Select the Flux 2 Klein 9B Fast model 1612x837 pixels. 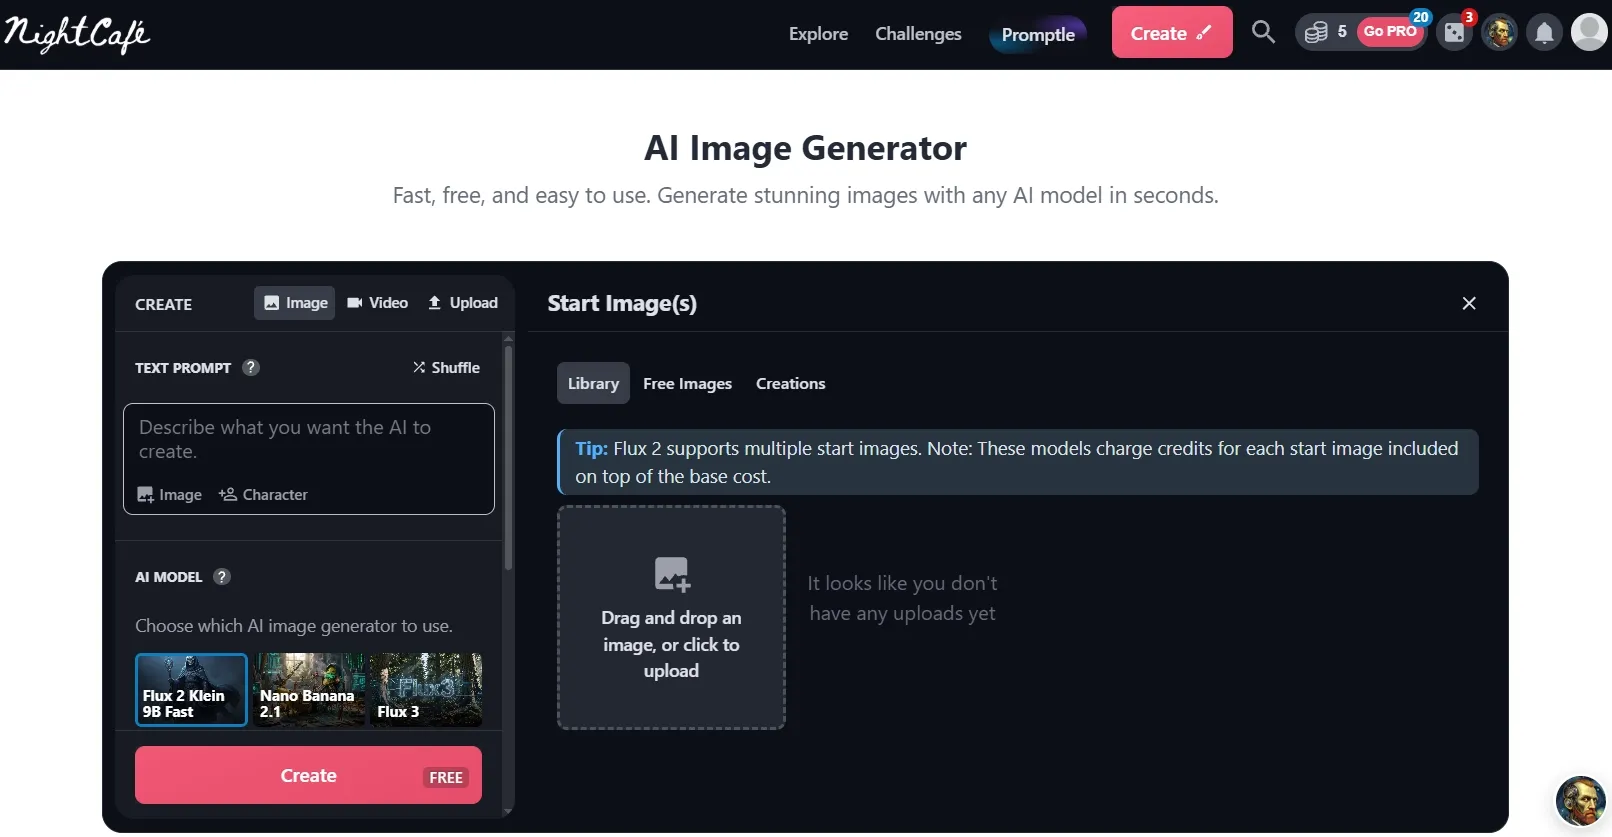[x=191, y=689]
